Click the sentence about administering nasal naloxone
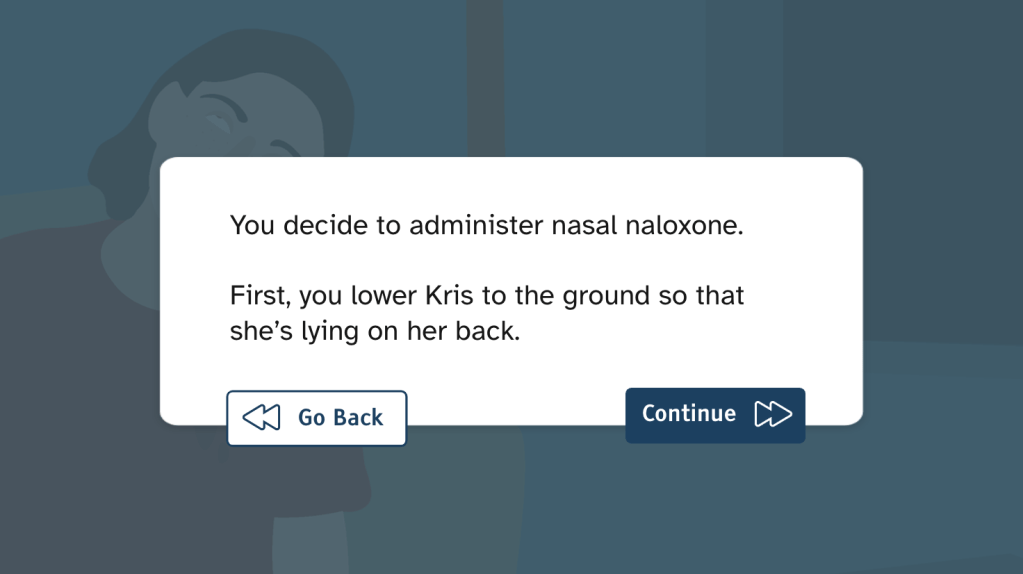Viewport: 1023px width, 574px height. 486,225
